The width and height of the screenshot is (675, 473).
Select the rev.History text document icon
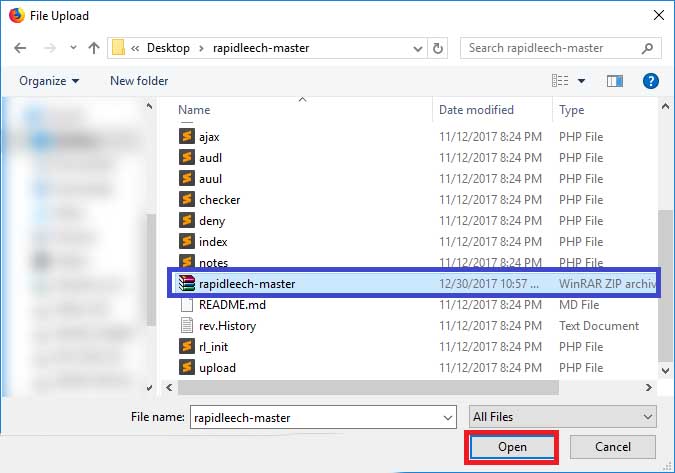(187, 325)
